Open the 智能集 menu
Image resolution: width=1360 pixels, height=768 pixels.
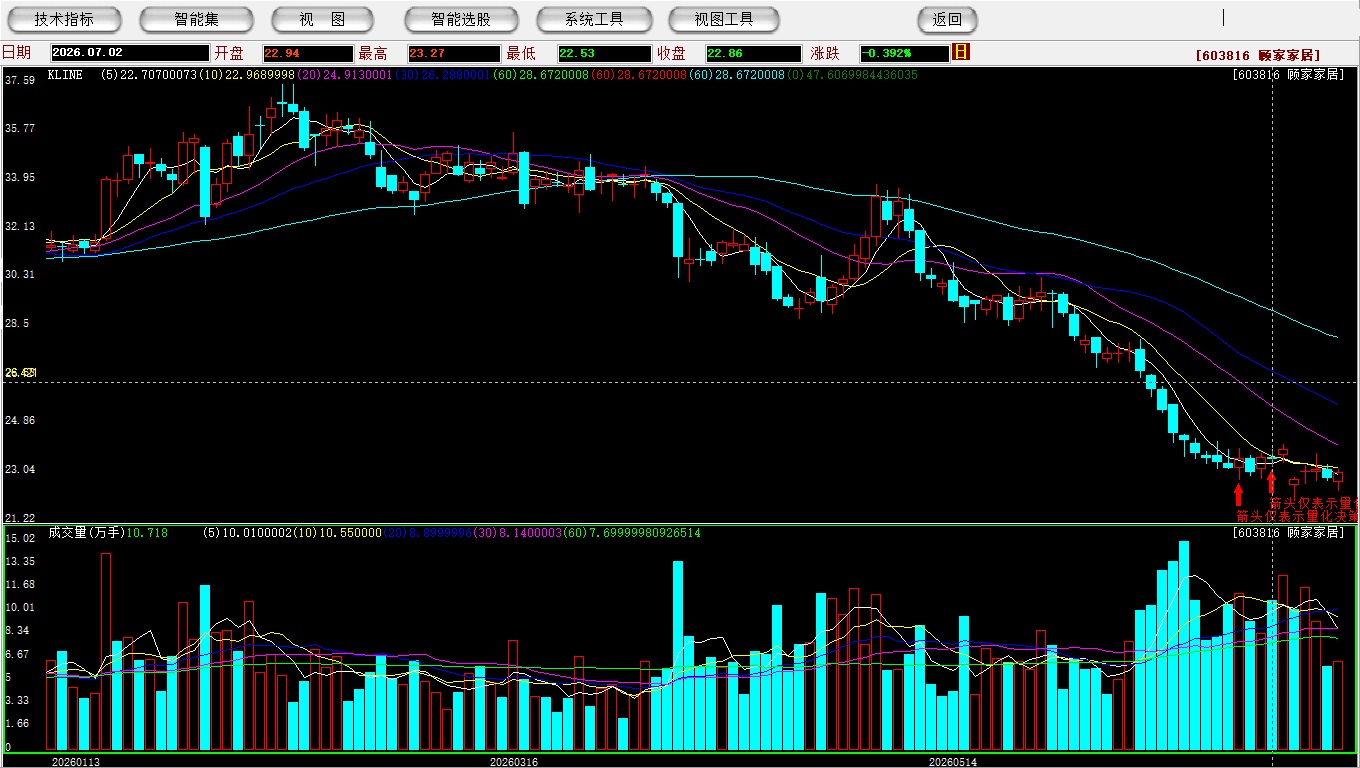196,19
